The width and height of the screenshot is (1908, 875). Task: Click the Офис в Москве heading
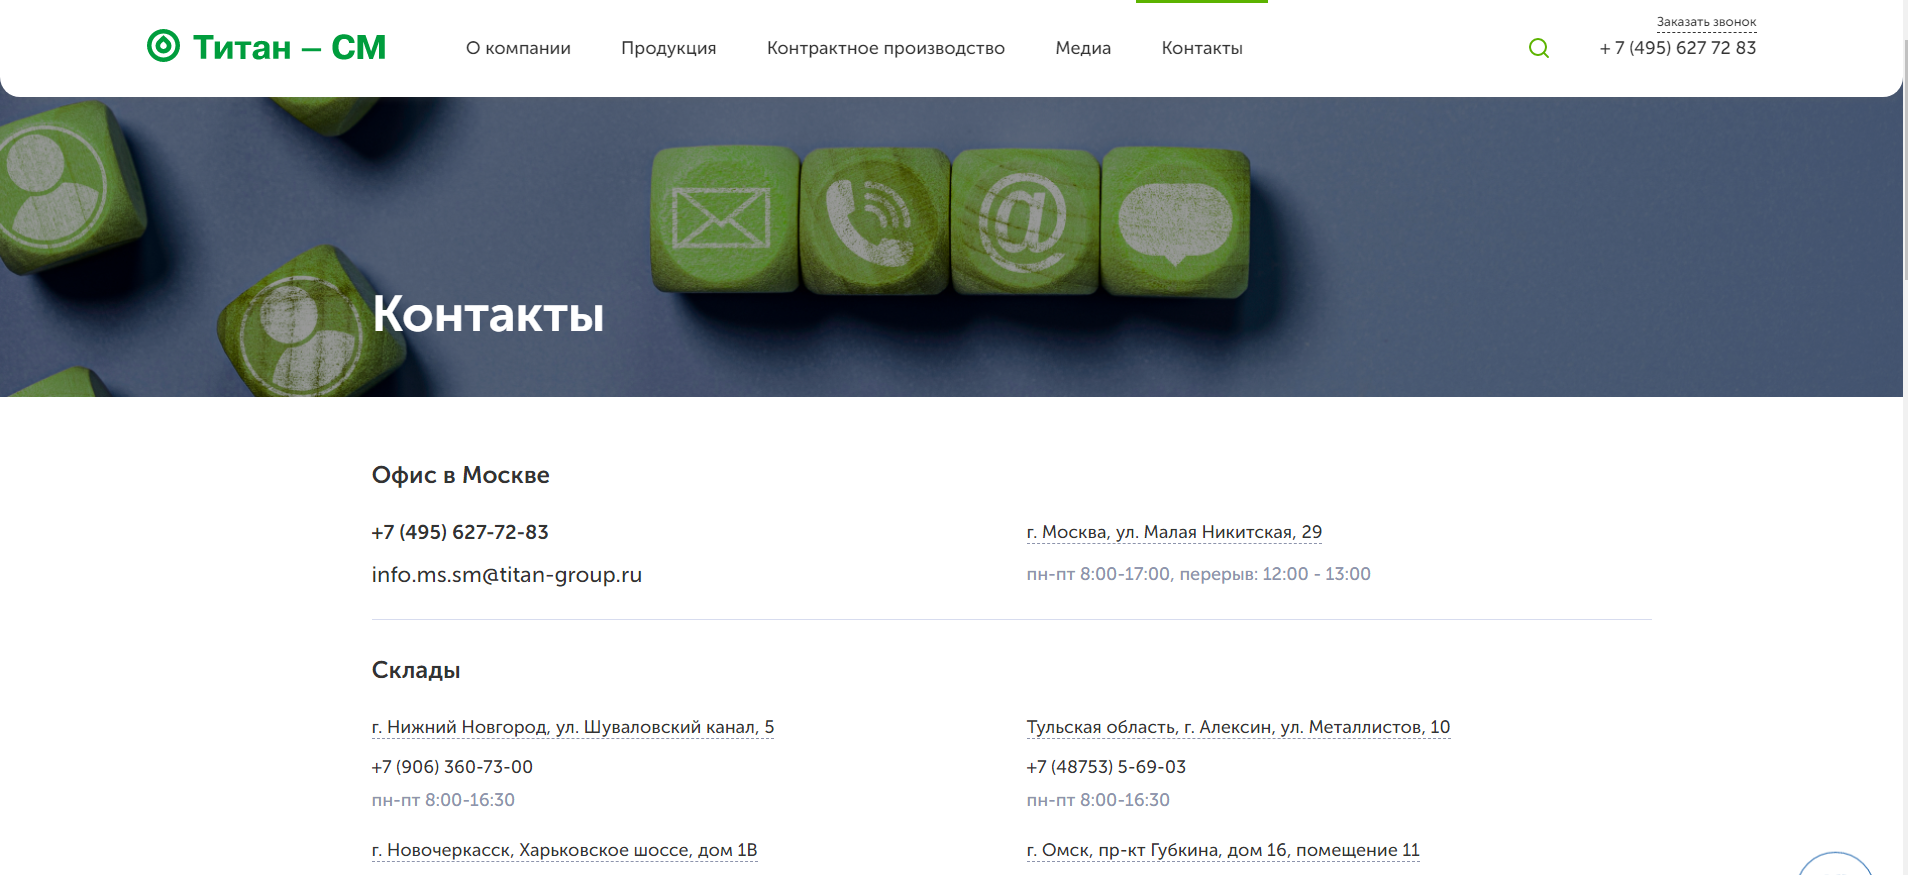460,475
